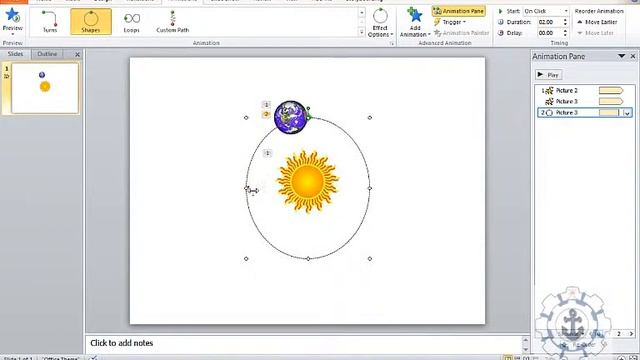Click right-middle handle of the circle path

[x=370, y=188]
